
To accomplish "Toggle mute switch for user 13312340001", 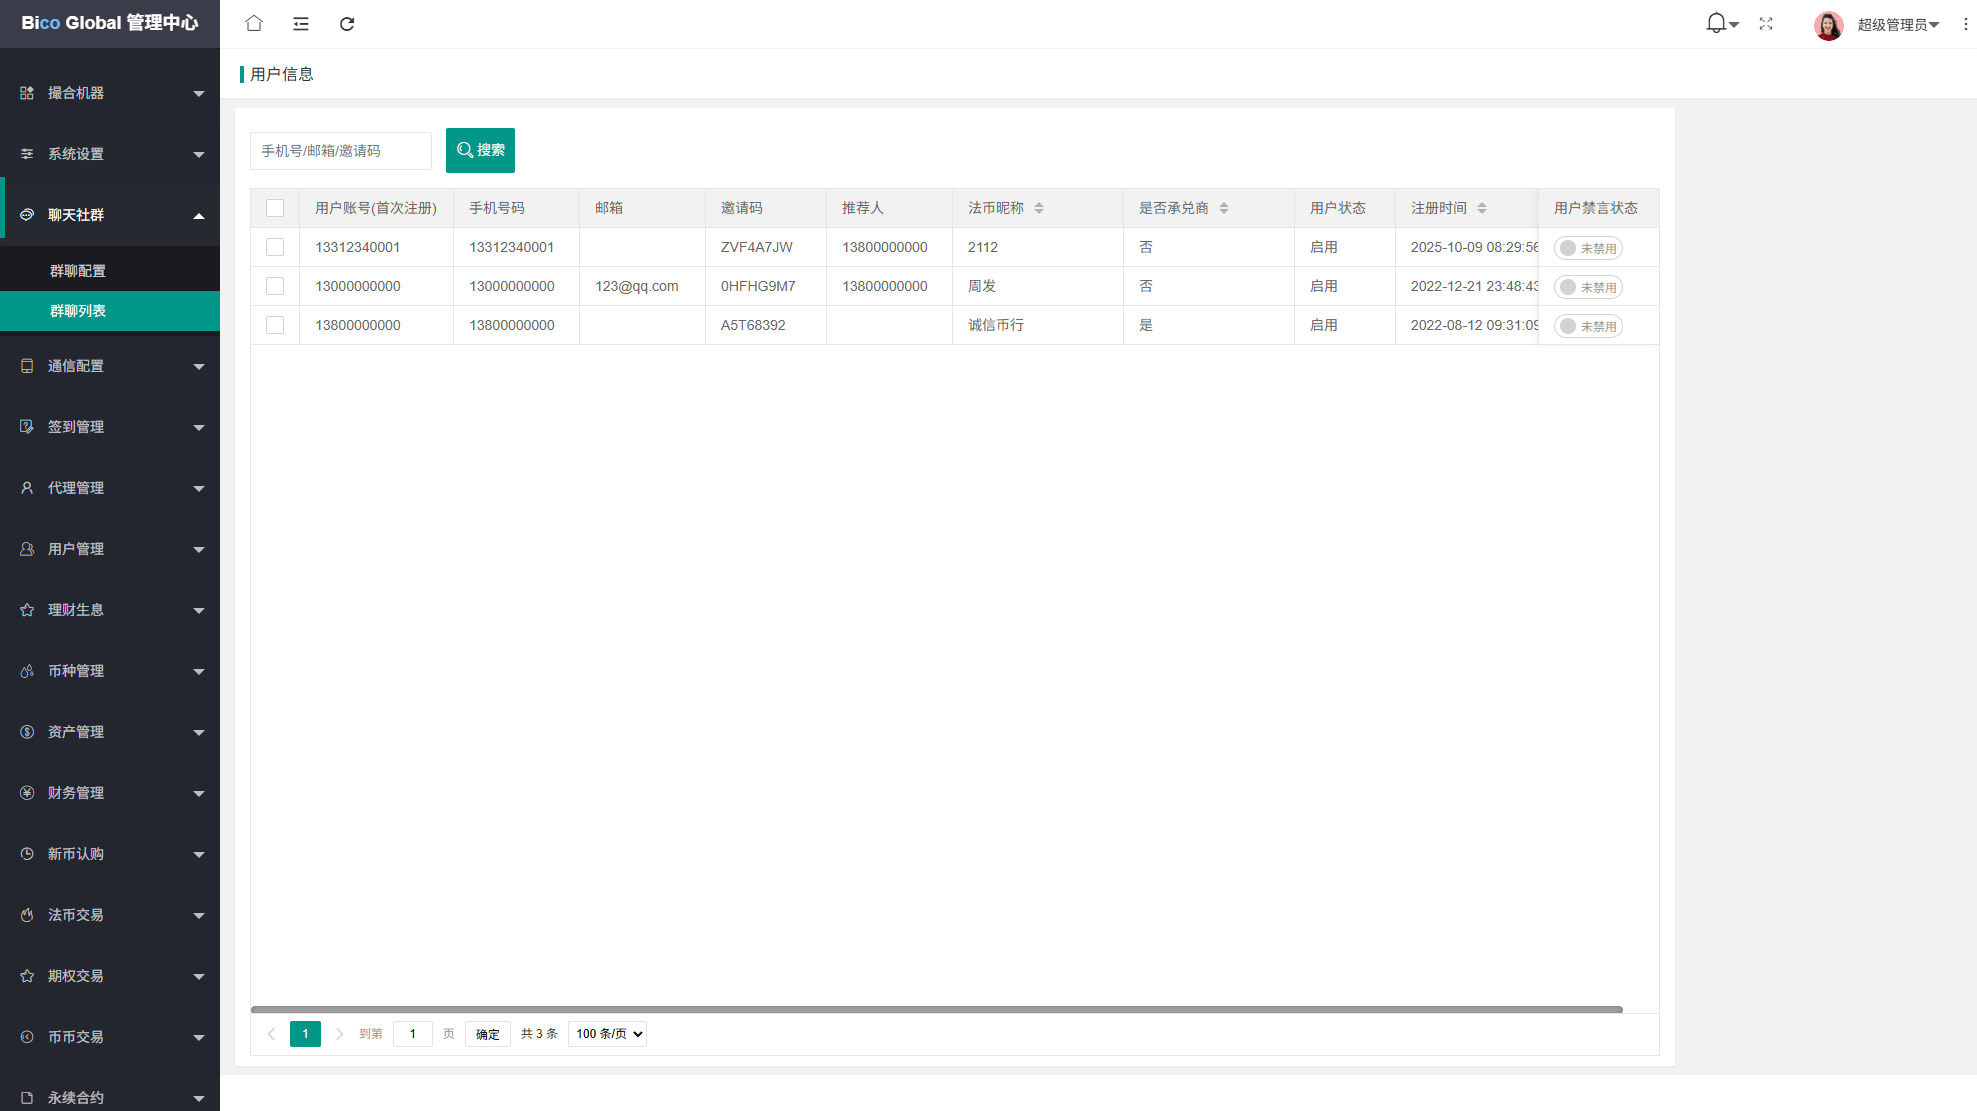I will (1588, 248).
